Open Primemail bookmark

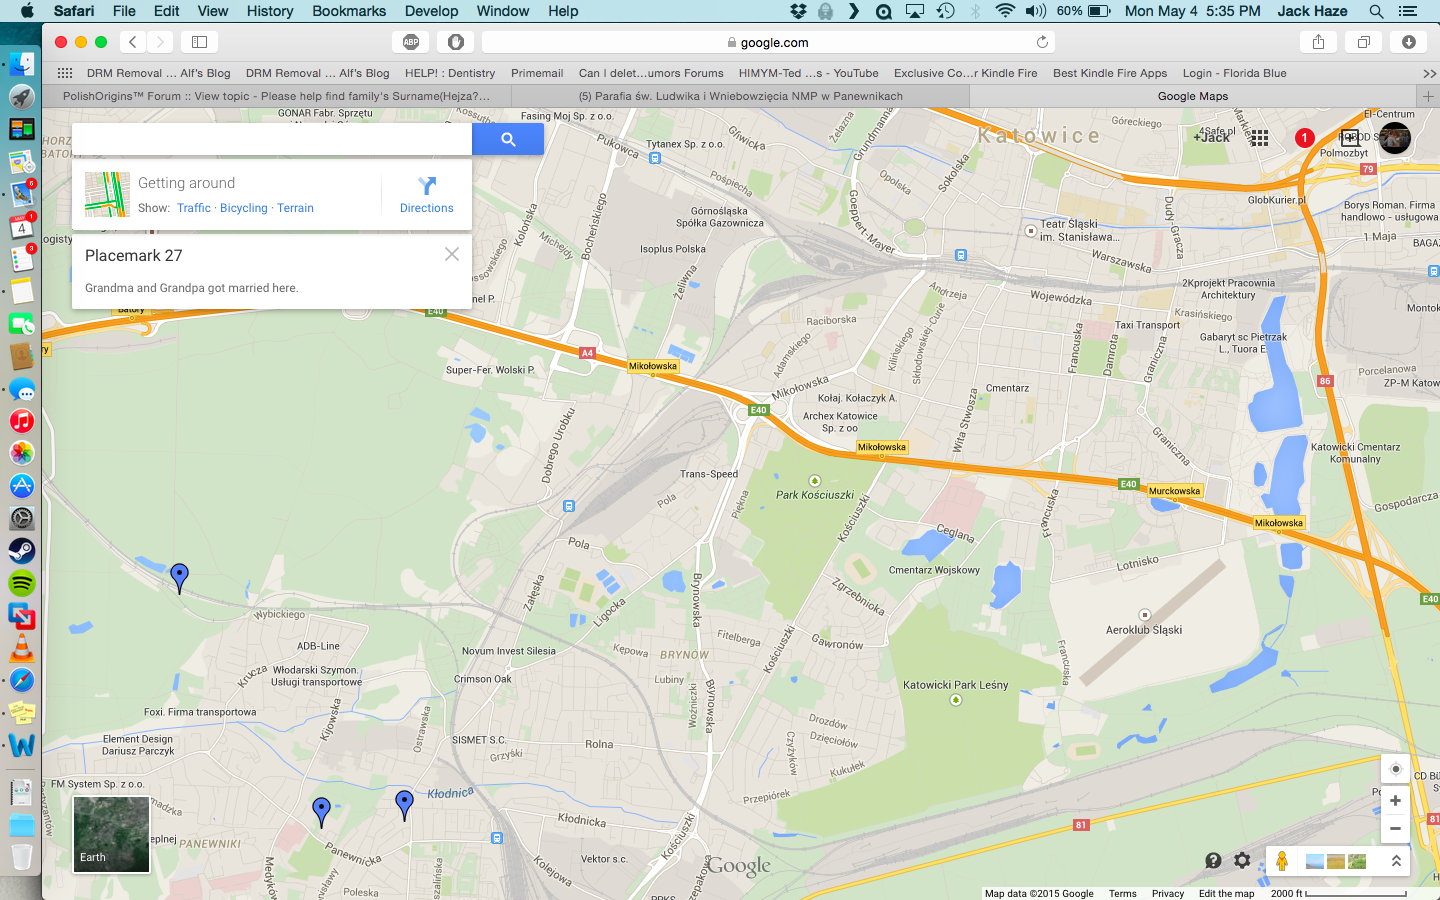pyautogui.click(x=537, y=73)
